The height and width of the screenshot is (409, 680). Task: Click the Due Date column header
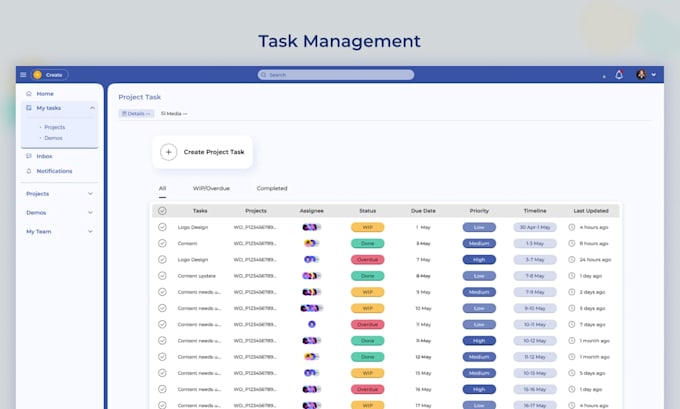[x=423, y=211]
